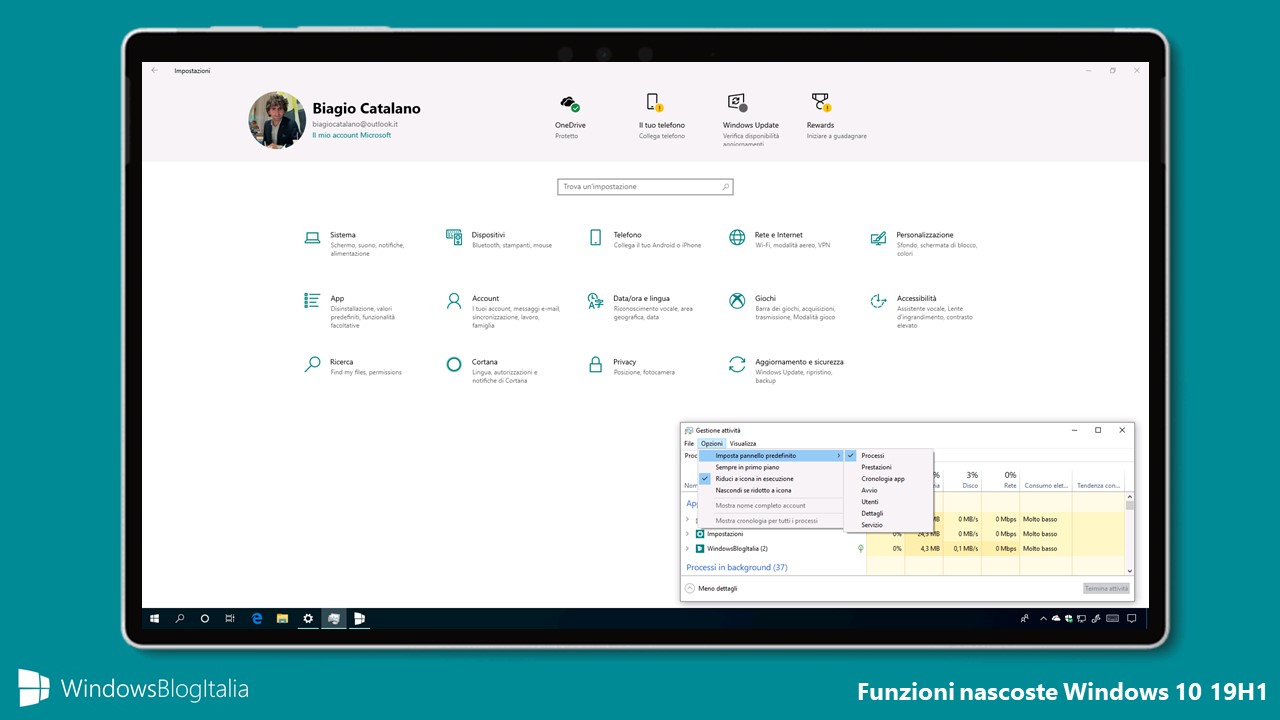Open Aggiornamento e sicurezza settings
1280x720 pixels.
pos(786,371)
